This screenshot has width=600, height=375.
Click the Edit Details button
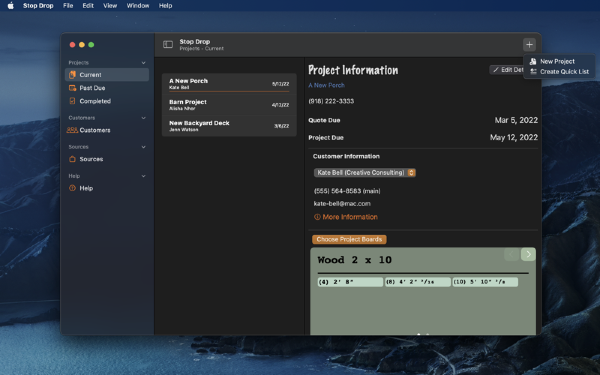[x=507, y=70]
